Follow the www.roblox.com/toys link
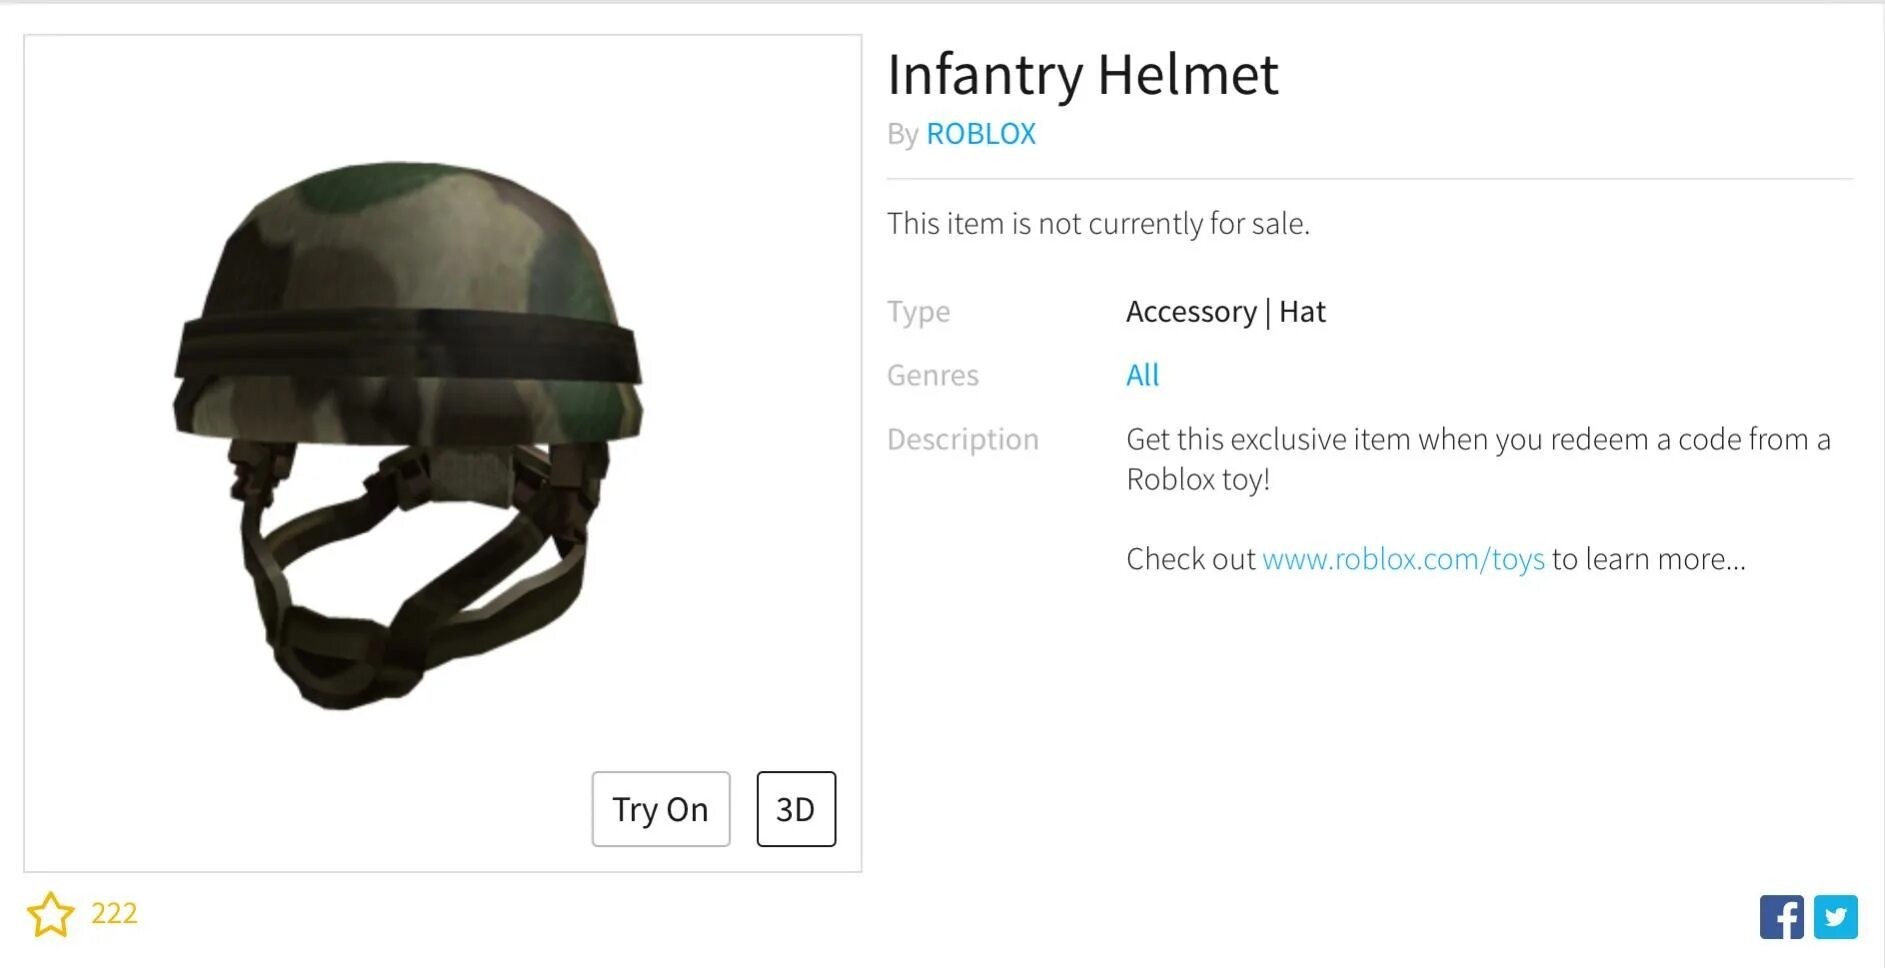1885x968 pixels. point(1403,559)
